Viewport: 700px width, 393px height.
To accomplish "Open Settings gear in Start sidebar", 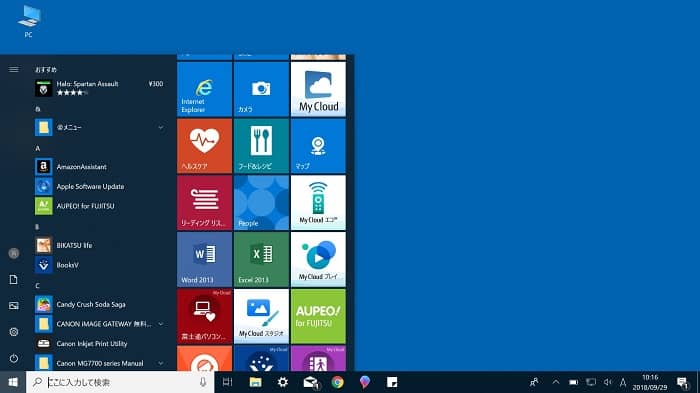I will 14,332.
